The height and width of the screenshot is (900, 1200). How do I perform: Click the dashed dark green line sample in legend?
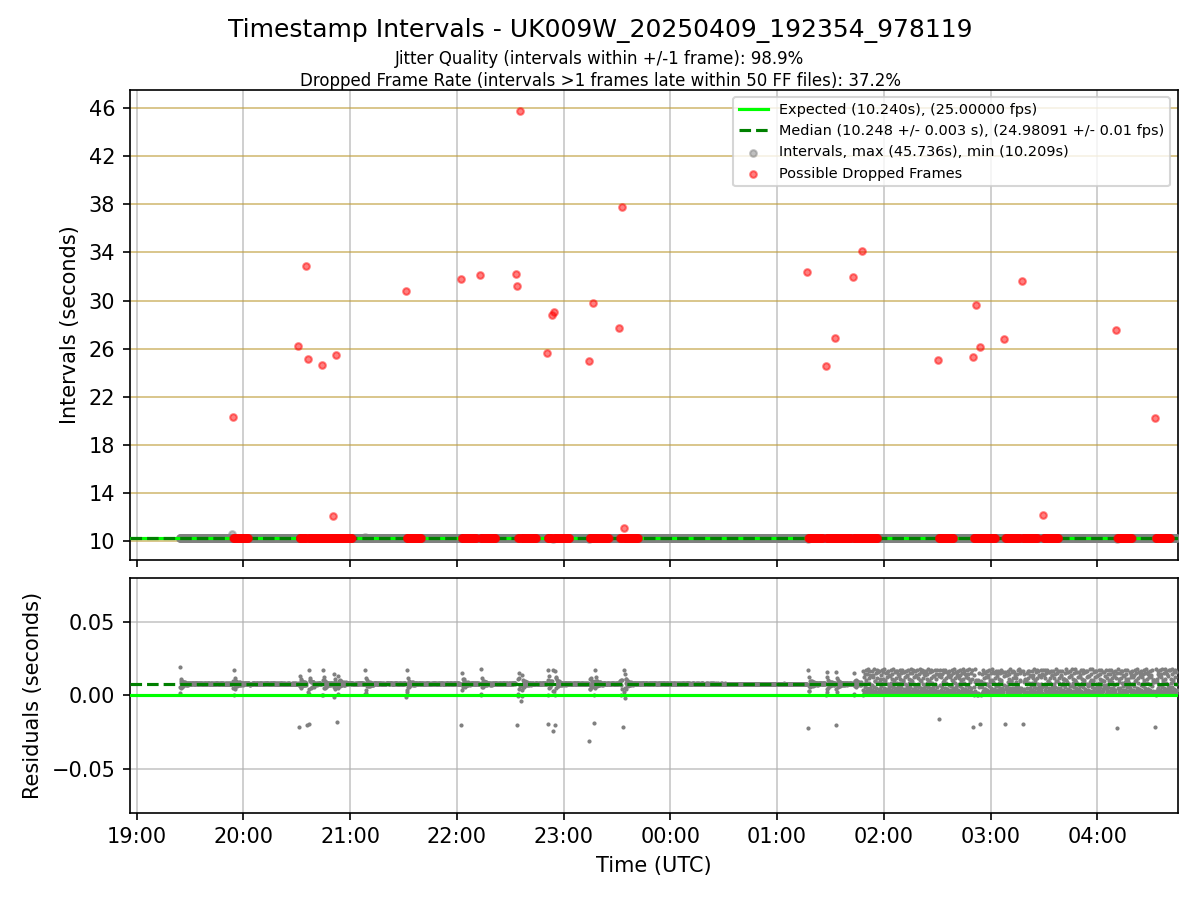coord(754,130)
